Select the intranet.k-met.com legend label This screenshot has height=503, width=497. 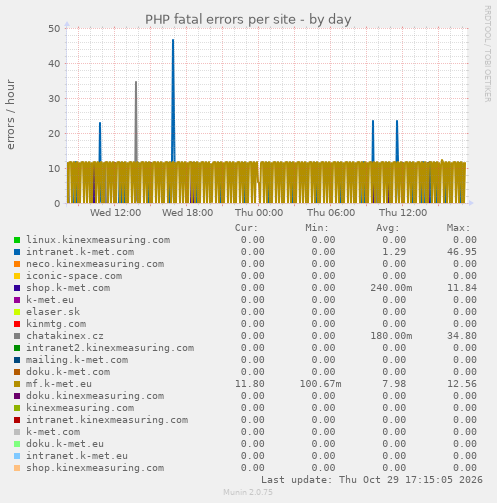(80, 252)
